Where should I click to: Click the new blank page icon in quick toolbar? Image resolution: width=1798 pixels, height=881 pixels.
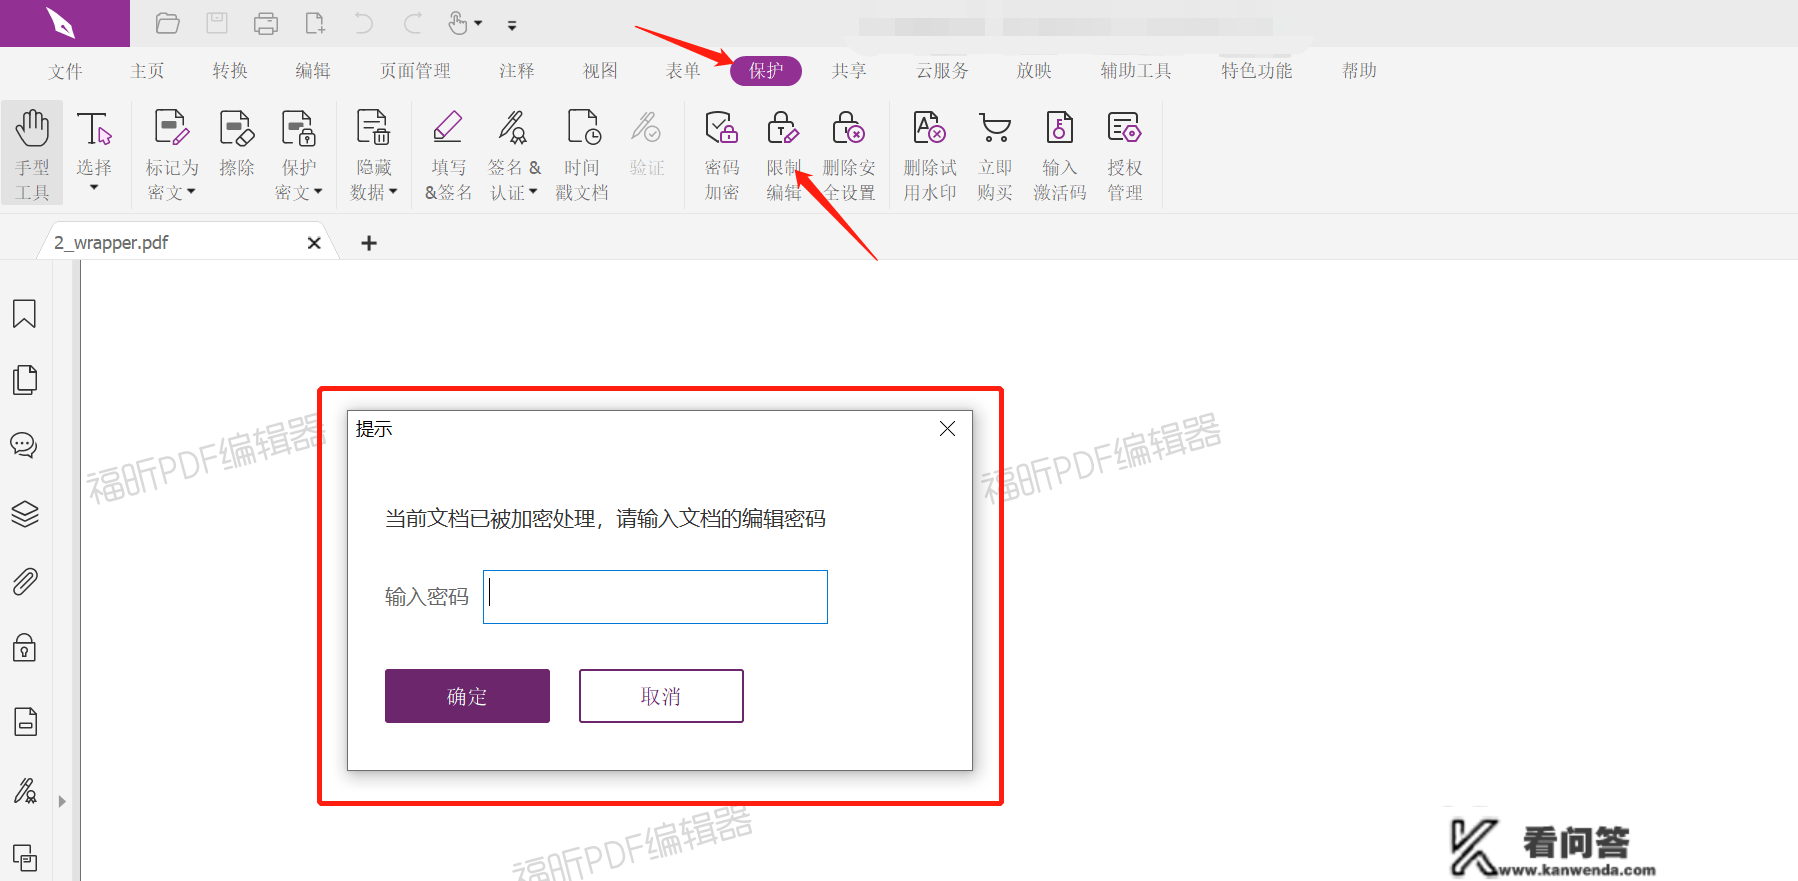(315, 23)
